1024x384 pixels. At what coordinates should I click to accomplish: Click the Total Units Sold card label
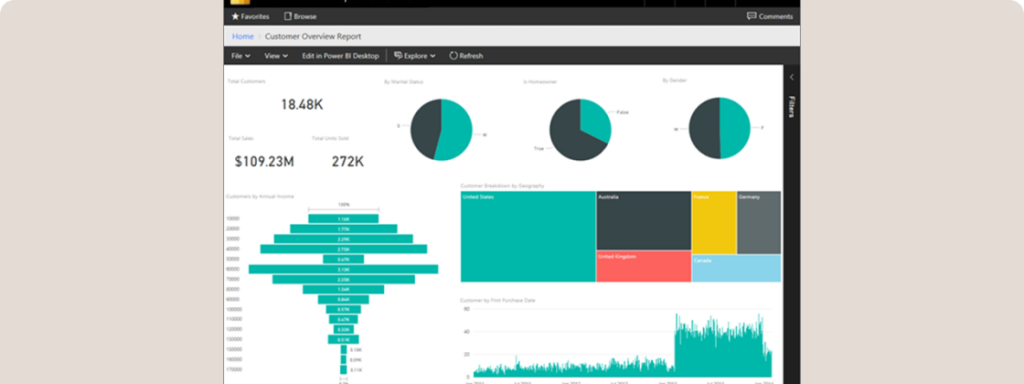[330, 138]
